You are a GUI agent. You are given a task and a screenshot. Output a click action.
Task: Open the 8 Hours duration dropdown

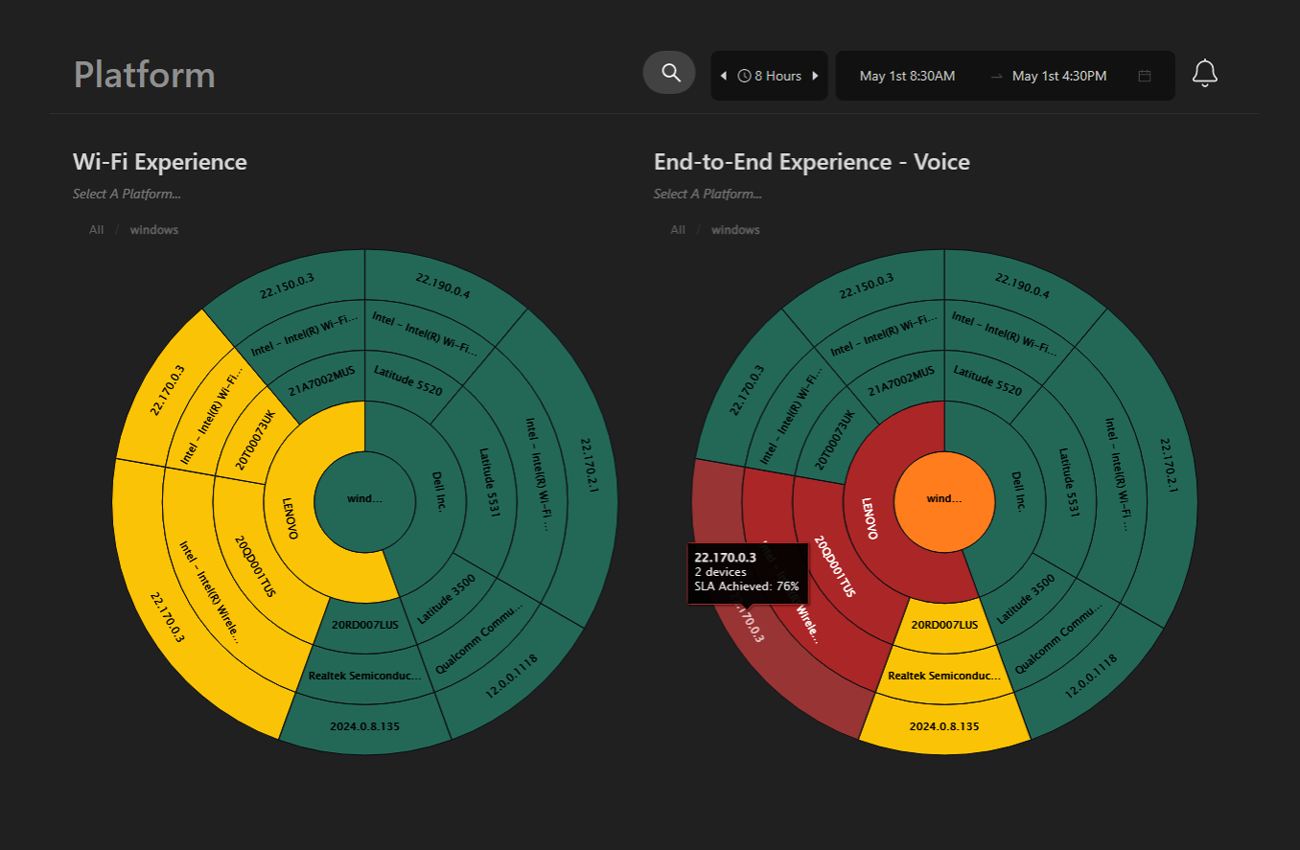770,76
